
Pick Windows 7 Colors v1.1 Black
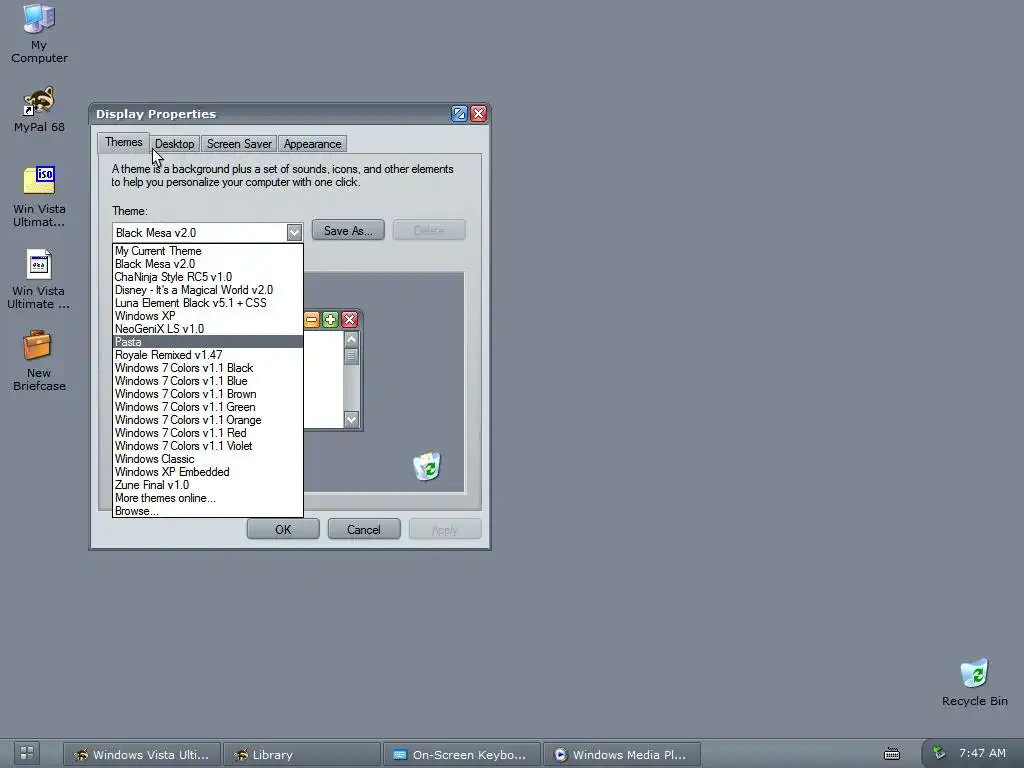[x=208, y=368]
